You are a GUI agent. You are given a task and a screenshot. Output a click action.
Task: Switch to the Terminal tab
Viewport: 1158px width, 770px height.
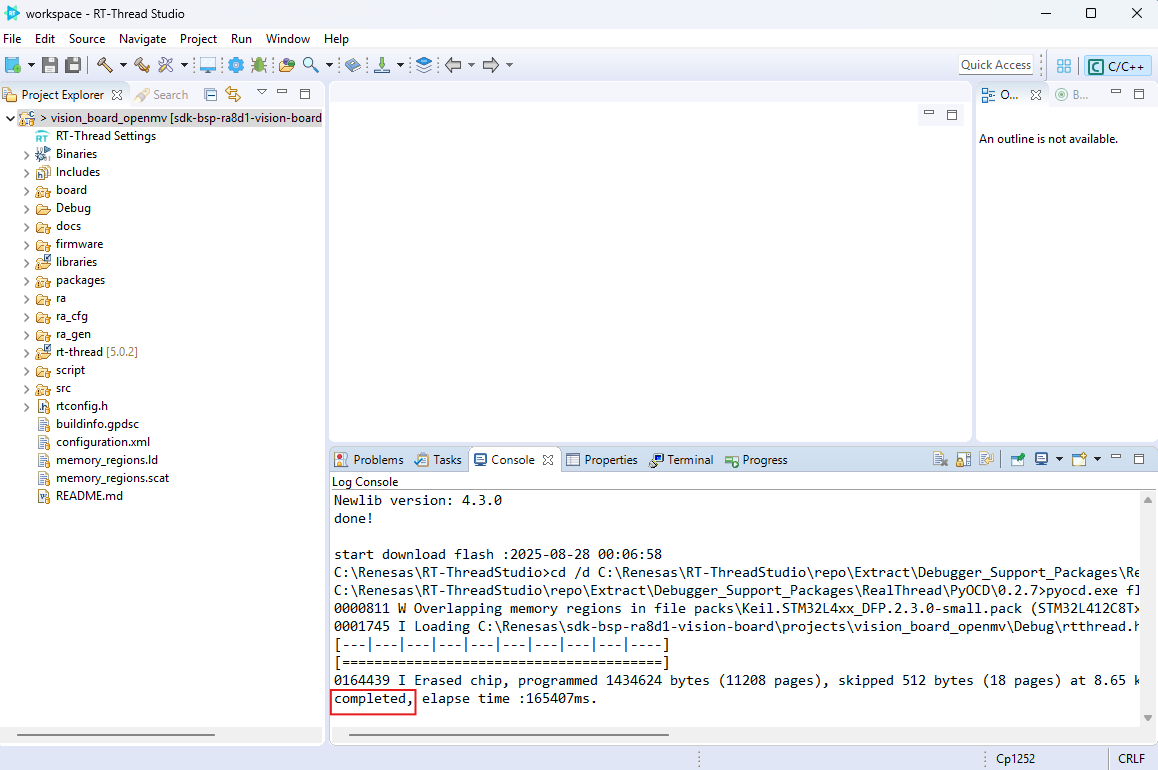[x=681, y=460]
